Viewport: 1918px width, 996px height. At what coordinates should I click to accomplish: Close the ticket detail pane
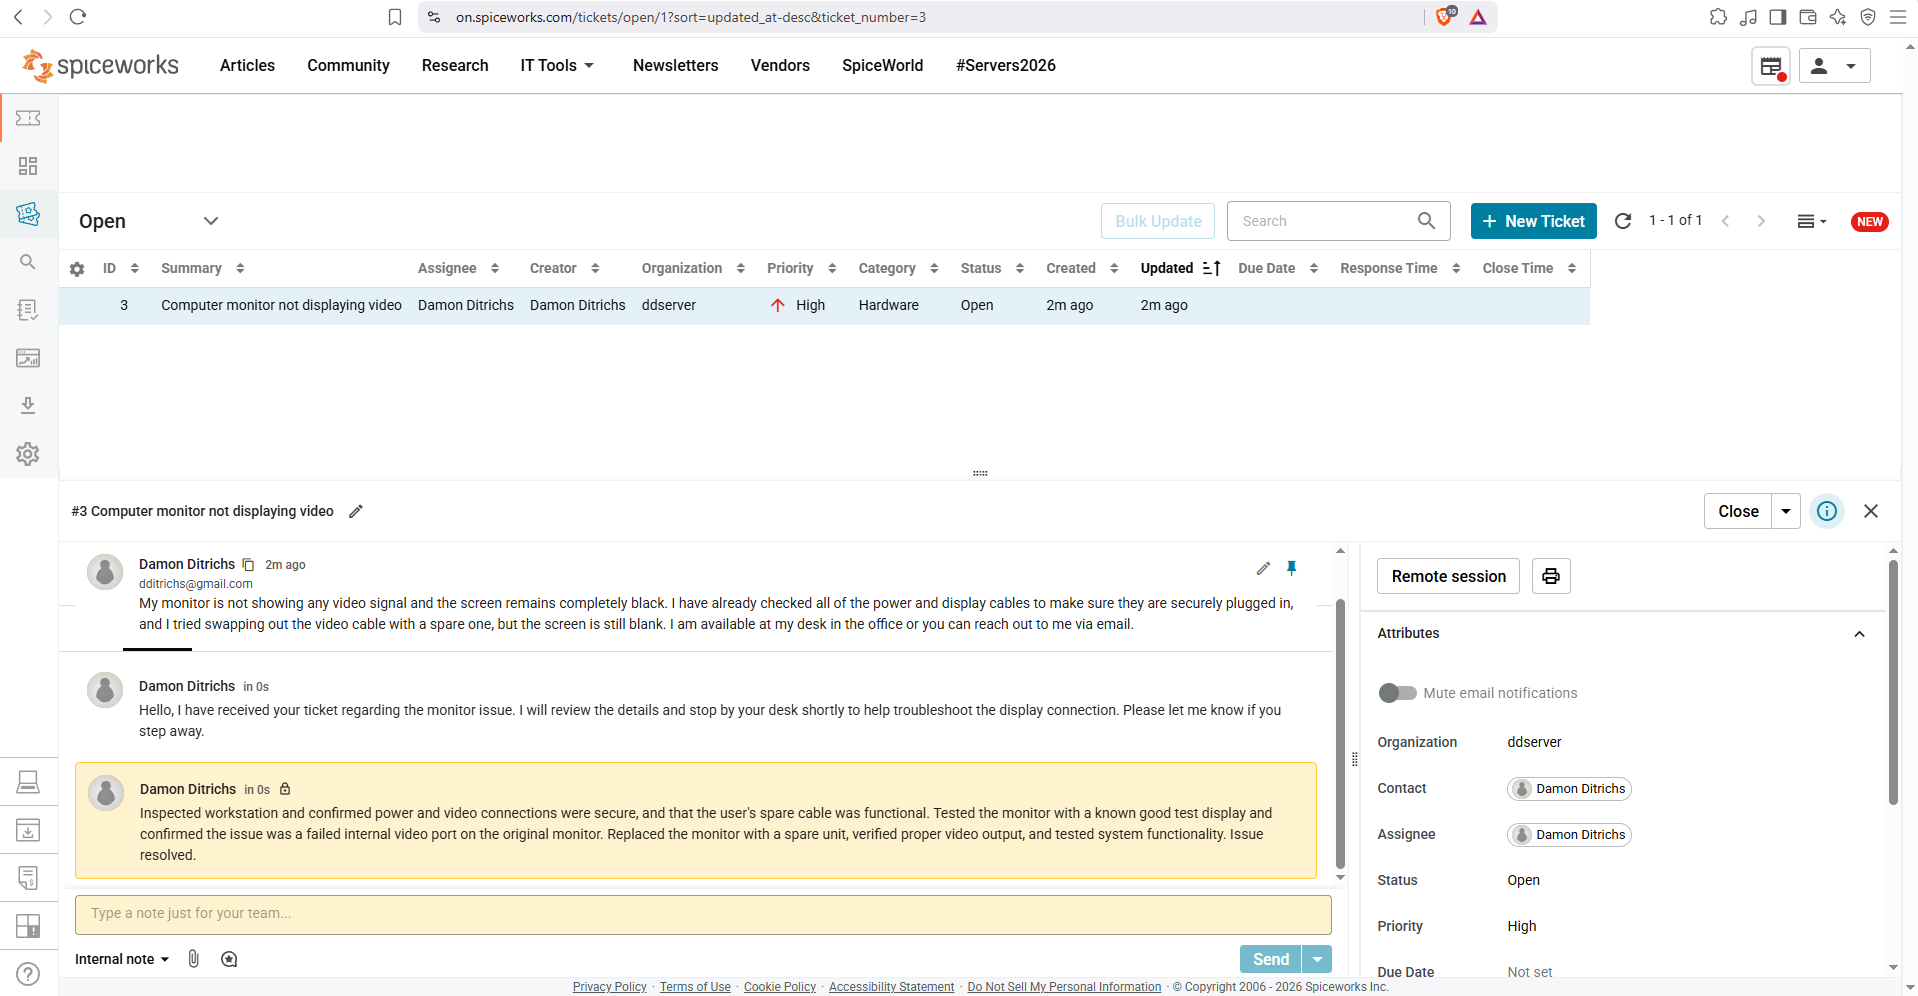pyautogui.click(x=1871, y=511)
